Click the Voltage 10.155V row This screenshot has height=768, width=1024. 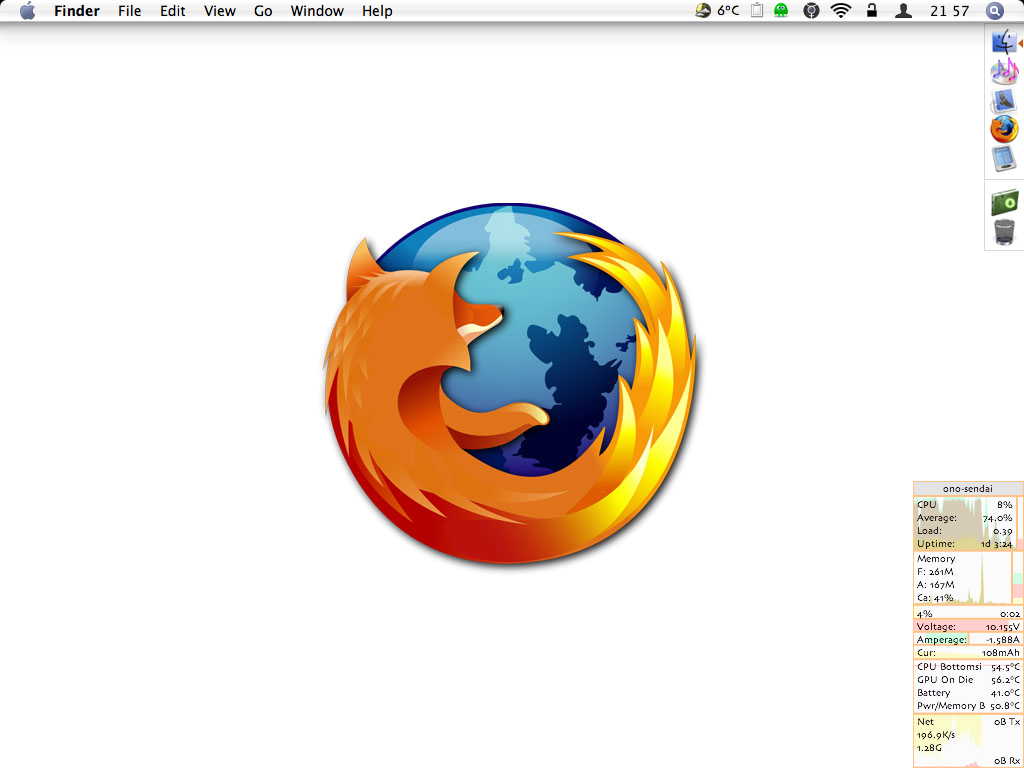click(x=968, y=627)
